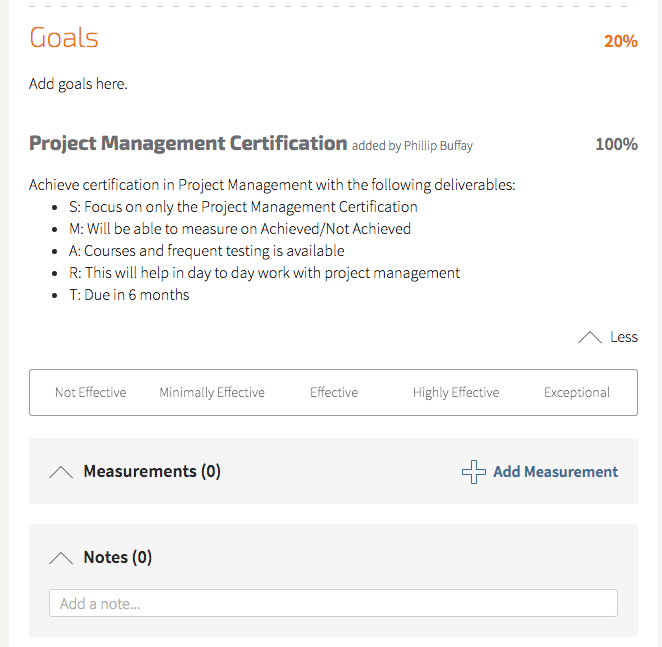Click the Measurements (0) heading text
Image resolution: width=662 pixels, height=647 pixels.
click(152, 472)
